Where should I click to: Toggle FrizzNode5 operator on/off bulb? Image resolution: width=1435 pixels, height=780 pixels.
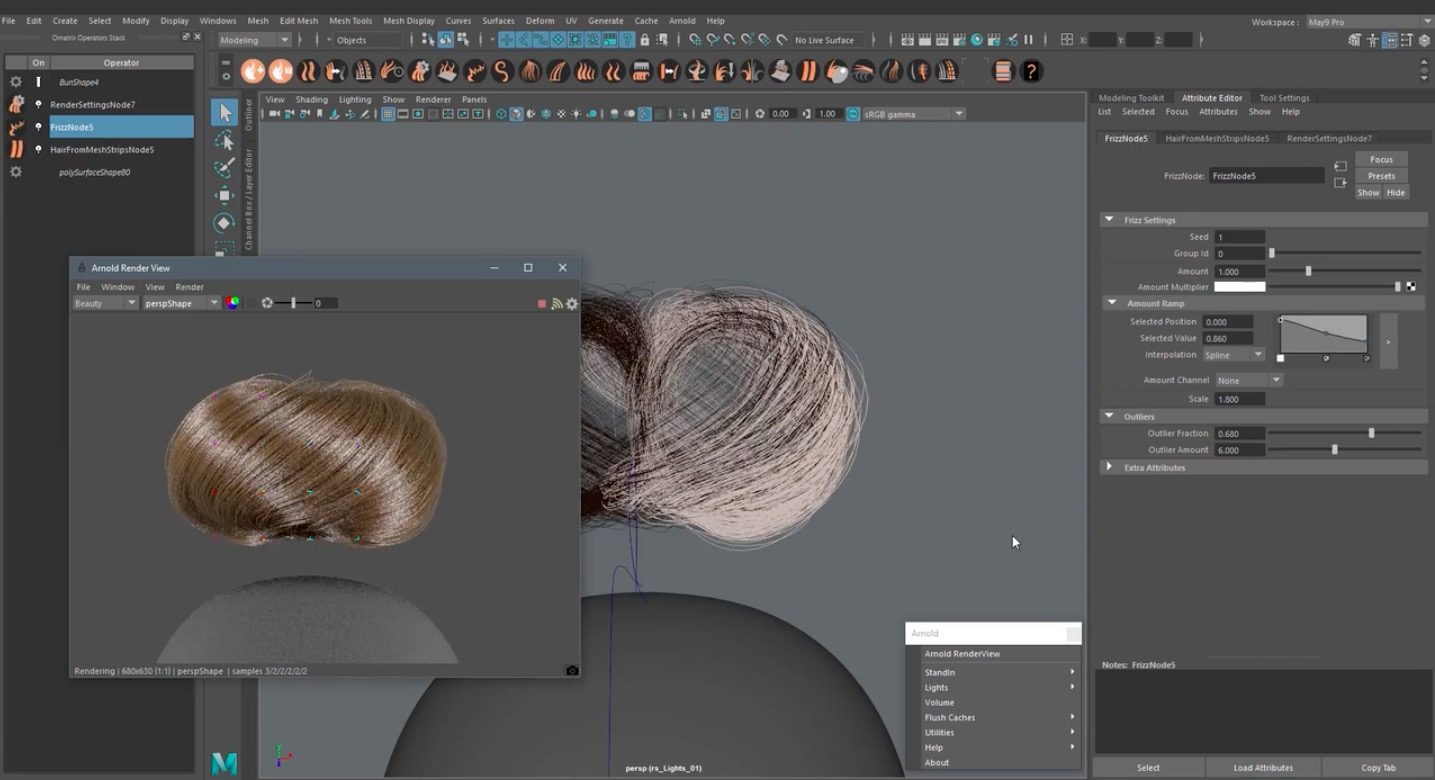click(39, 127)
